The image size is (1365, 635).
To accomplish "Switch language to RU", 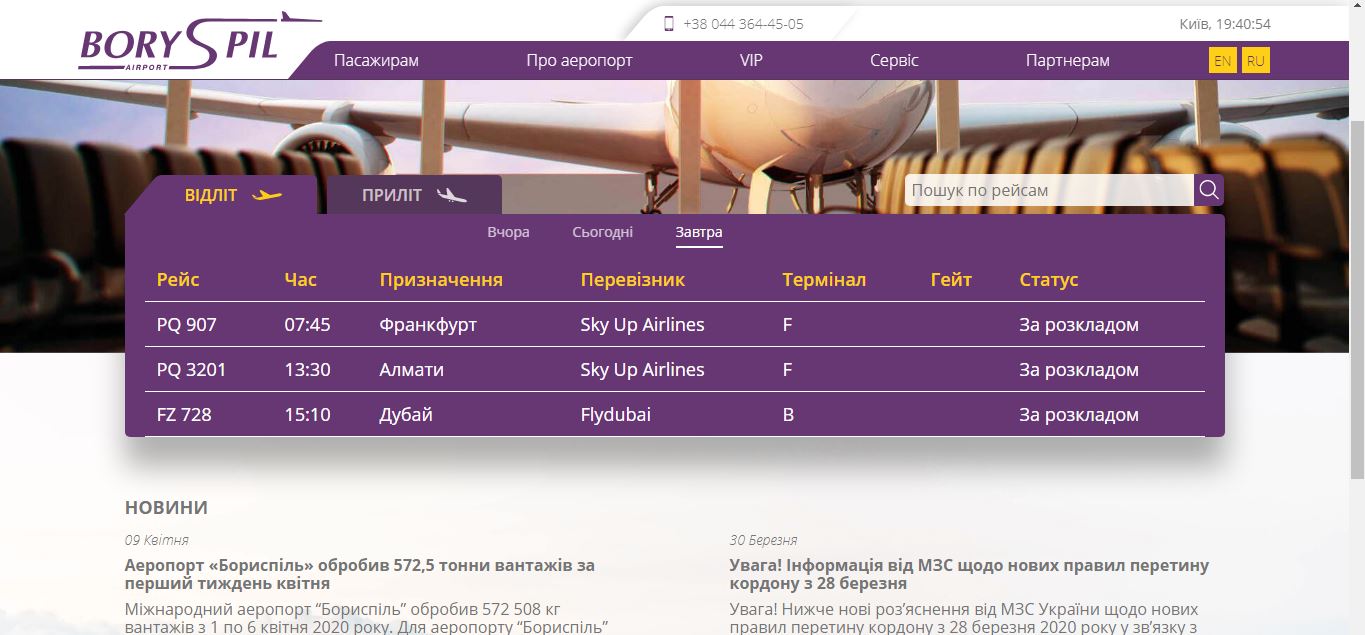I will [x=1256, y=61].
